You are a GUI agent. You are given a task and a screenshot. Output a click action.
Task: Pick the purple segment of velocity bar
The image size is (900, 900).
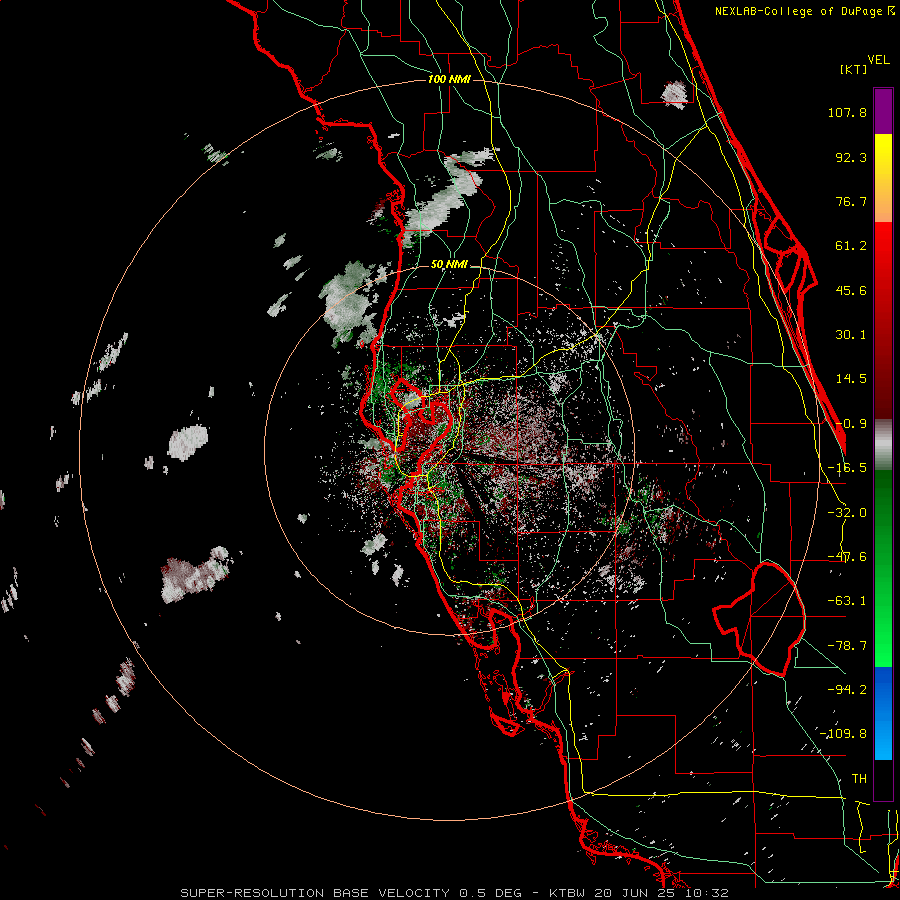(x=883, y=111)
